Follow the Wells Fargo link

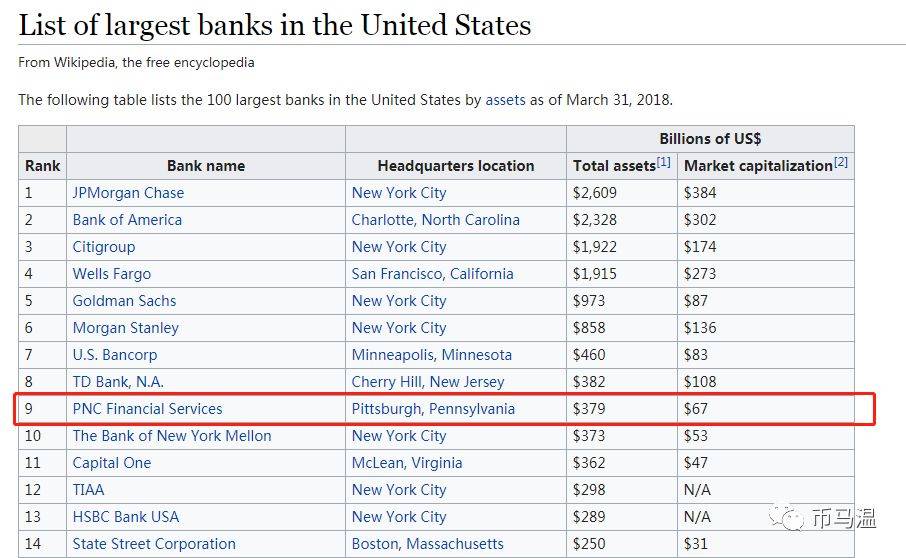pos(111,274)
